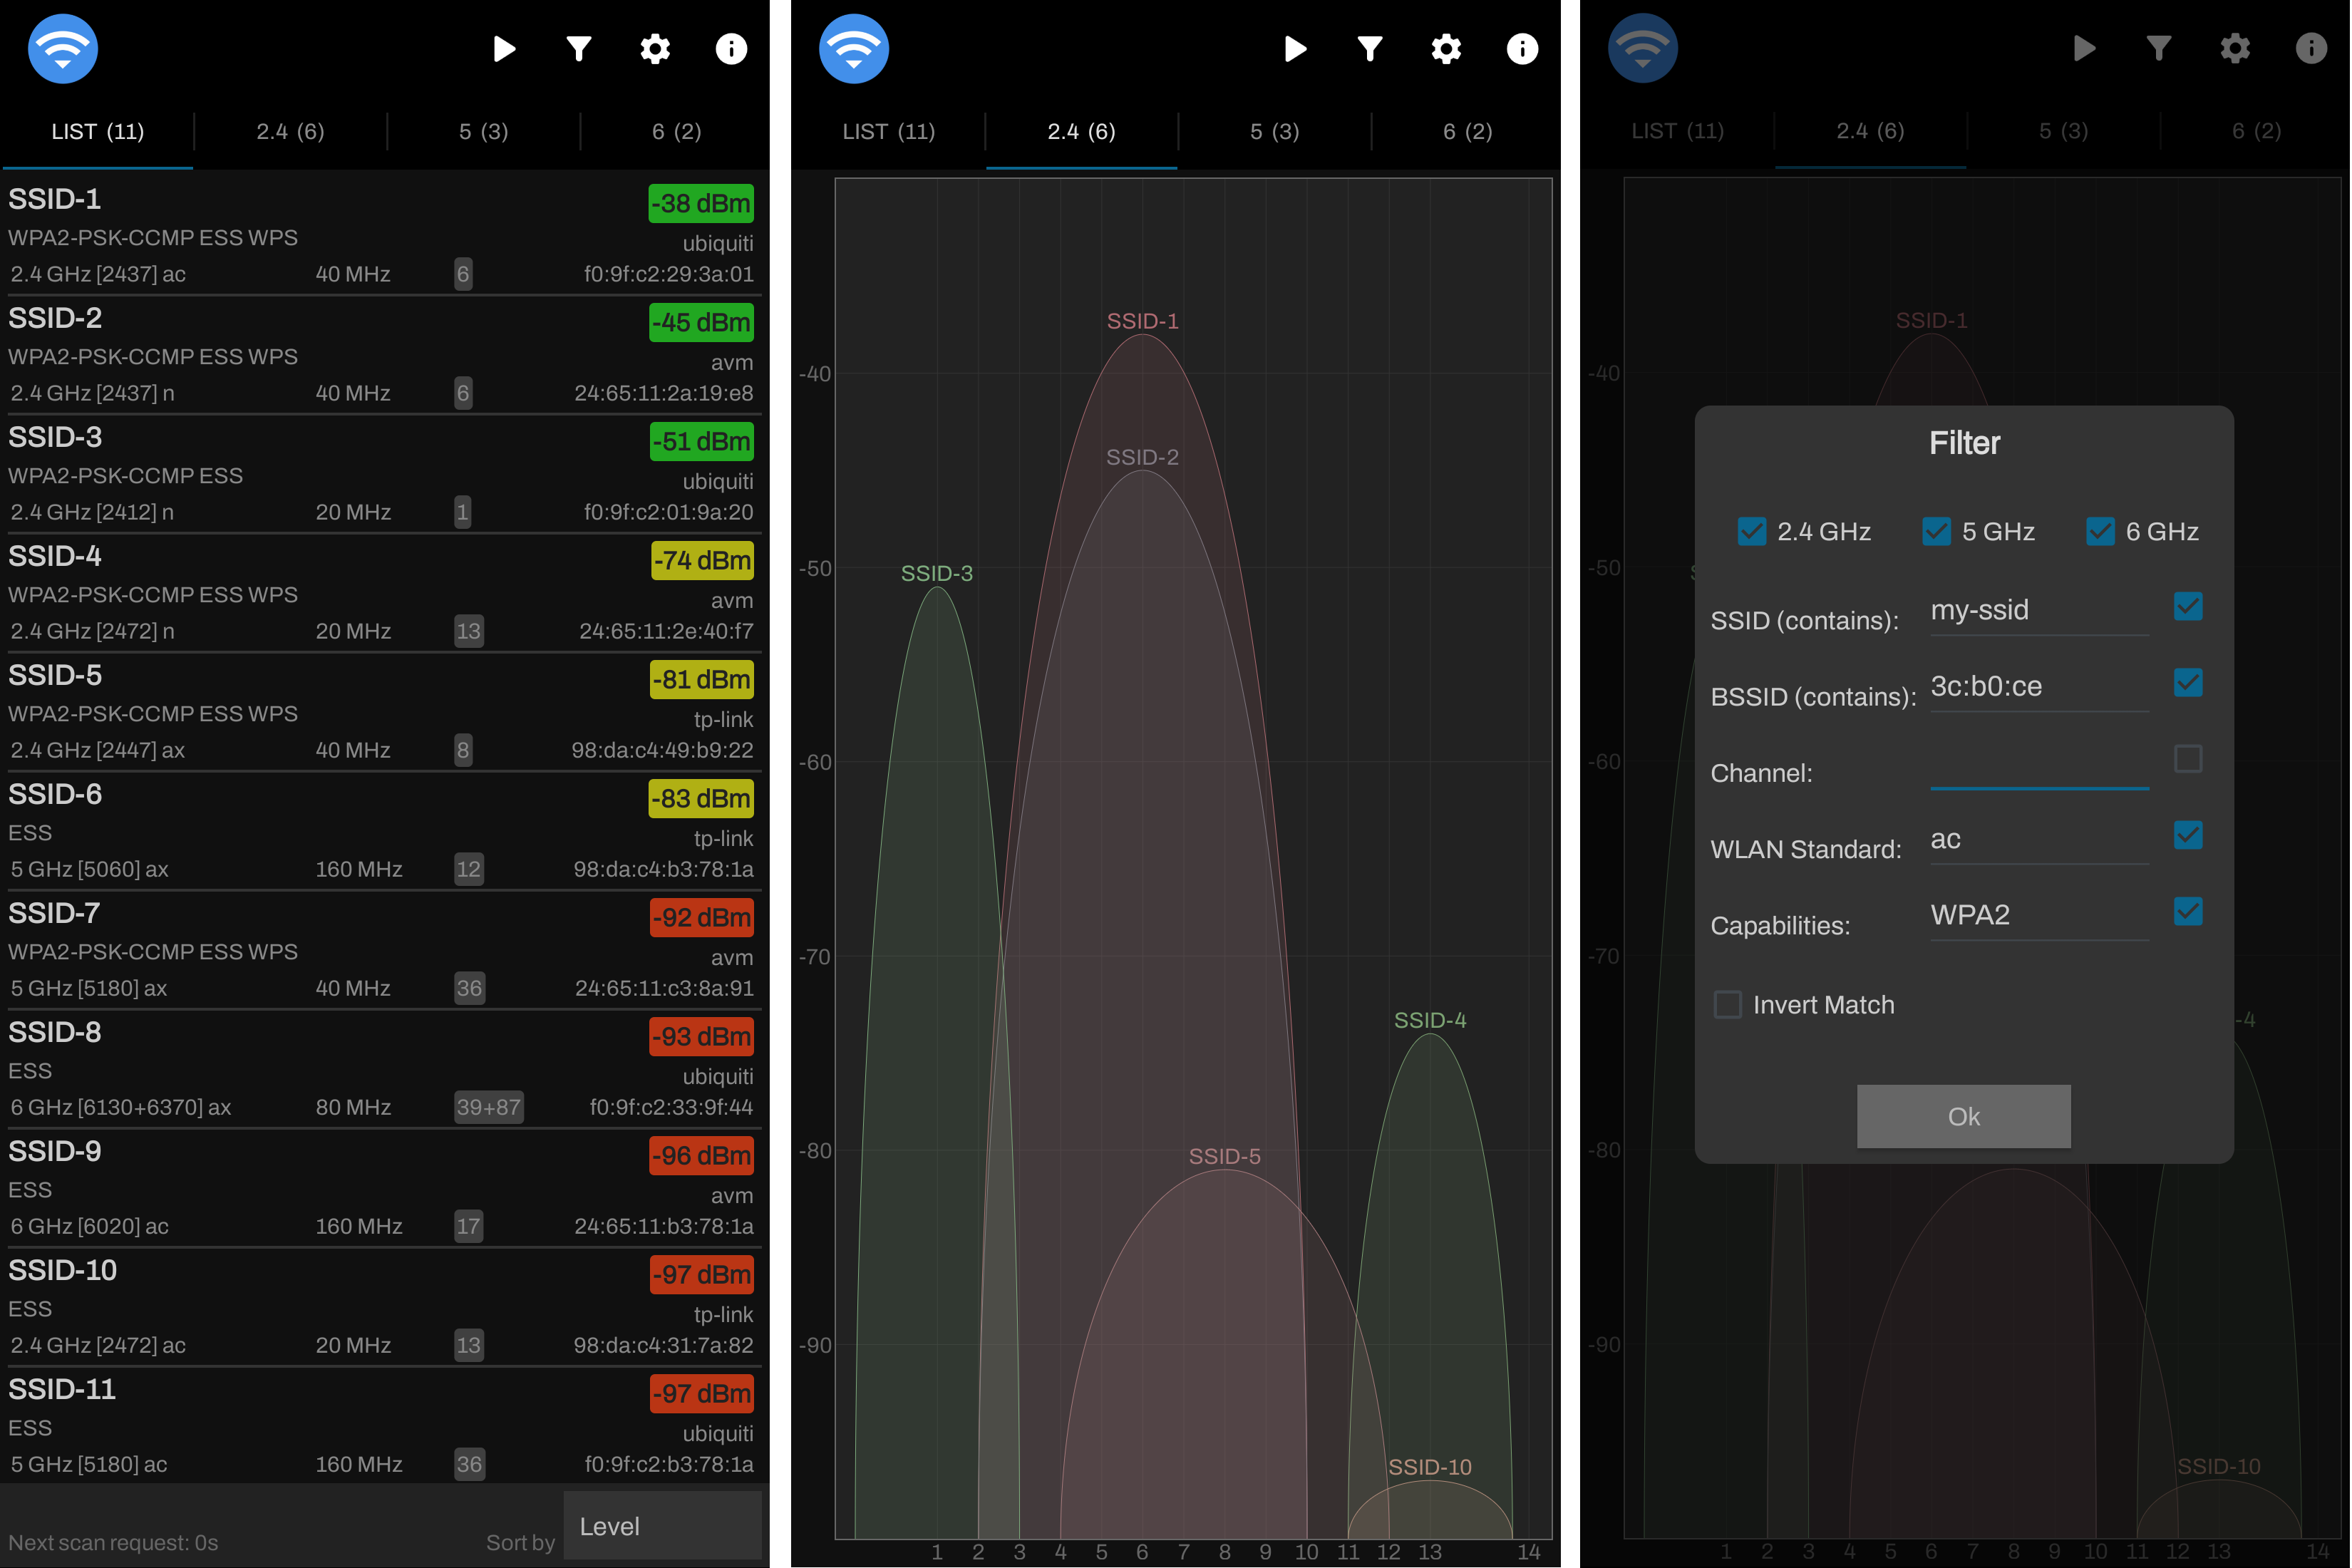The height and width of the screenshot is (1568, 2352).
Task: Tap play icon in the 2.4 graph screen
Action: pyautogui.click(x=1295, y=49)
